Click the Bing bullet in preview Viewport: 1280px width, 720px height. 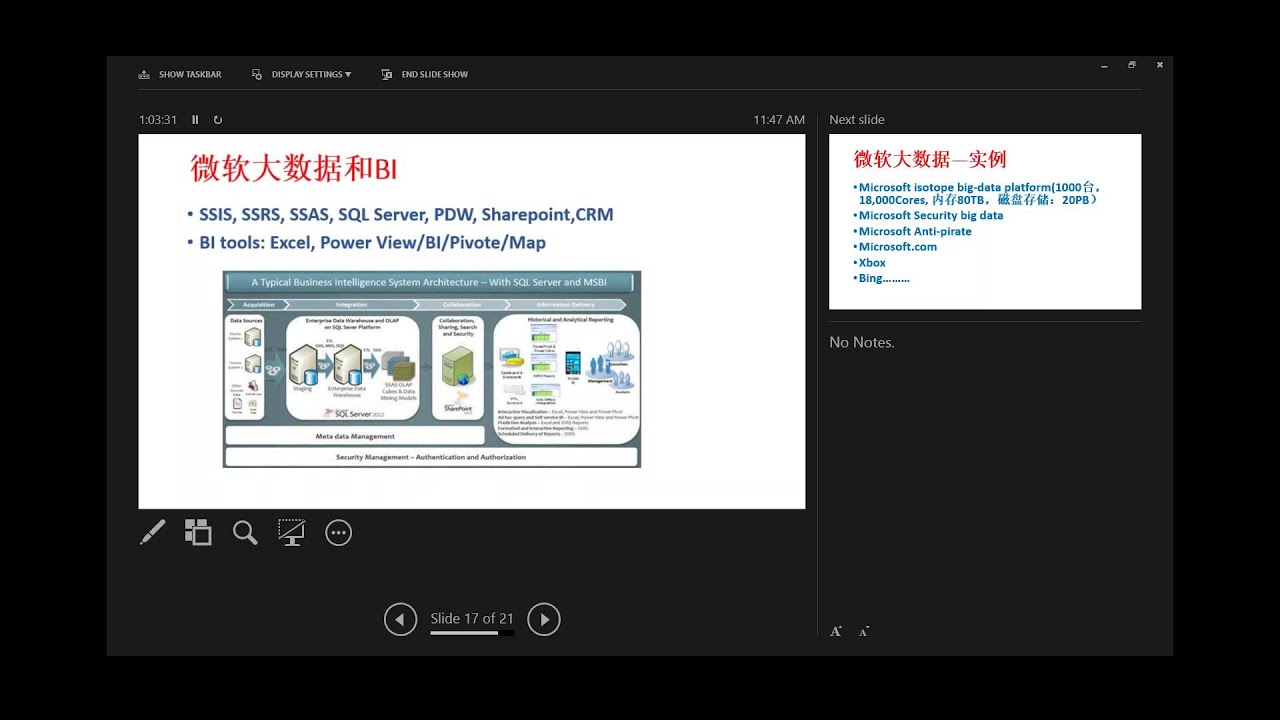(882, 278)
